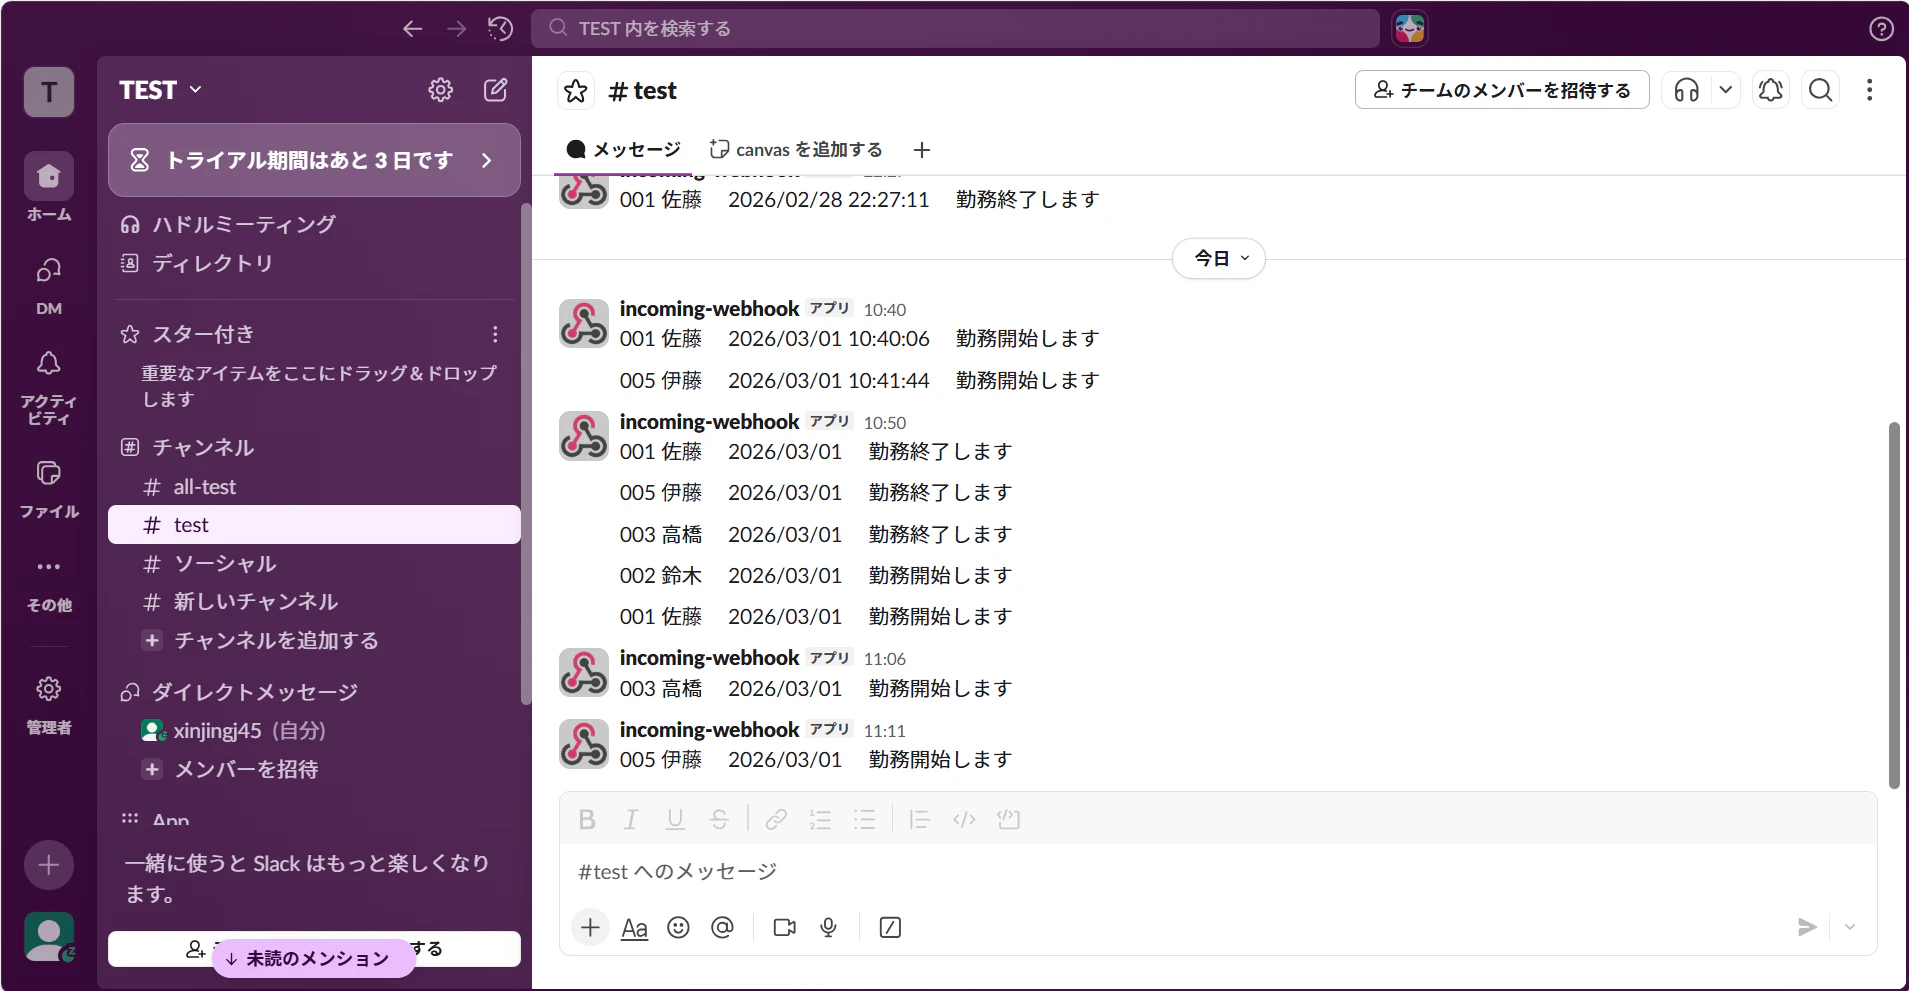Open the trial period banner

point(314,160)
